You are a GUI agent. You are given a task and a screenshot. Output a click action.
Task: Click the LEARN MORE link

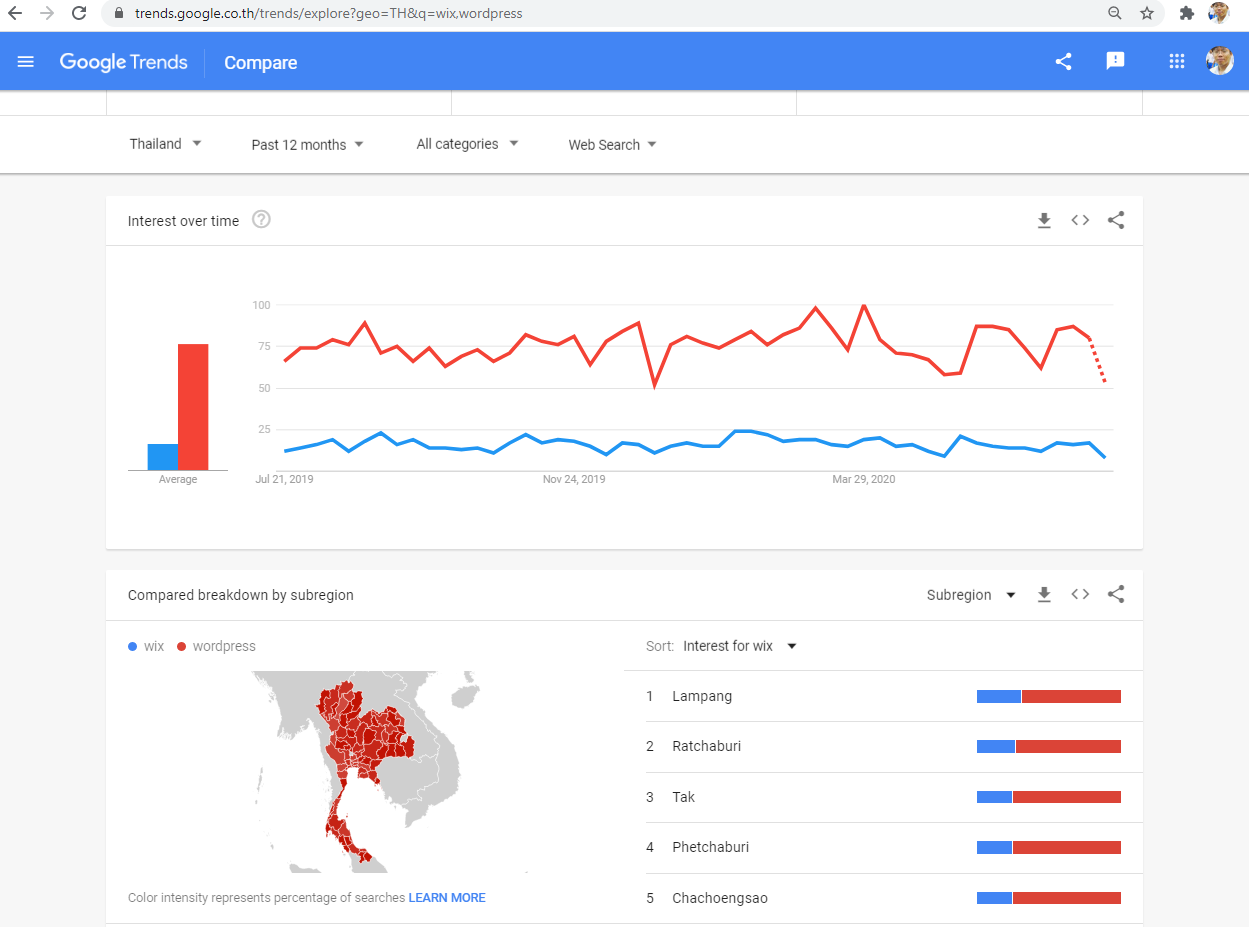click(447, 898)
